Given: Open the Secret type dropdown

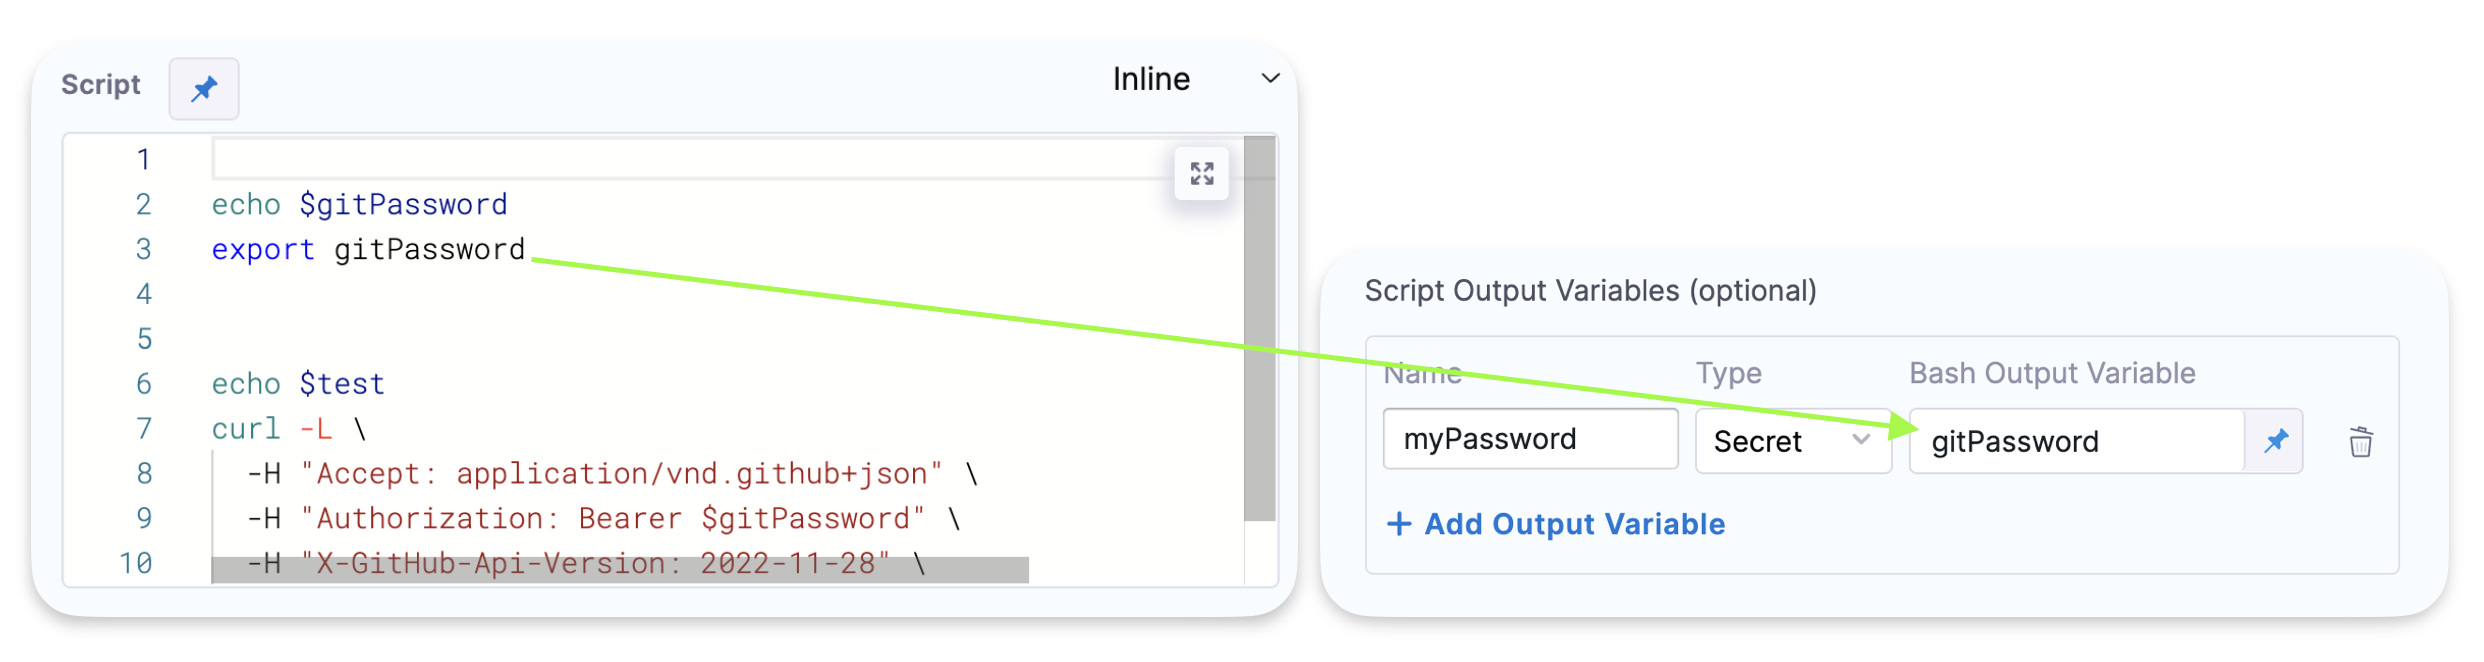Looking at the screenshot, I should (x=1791, y=441).
